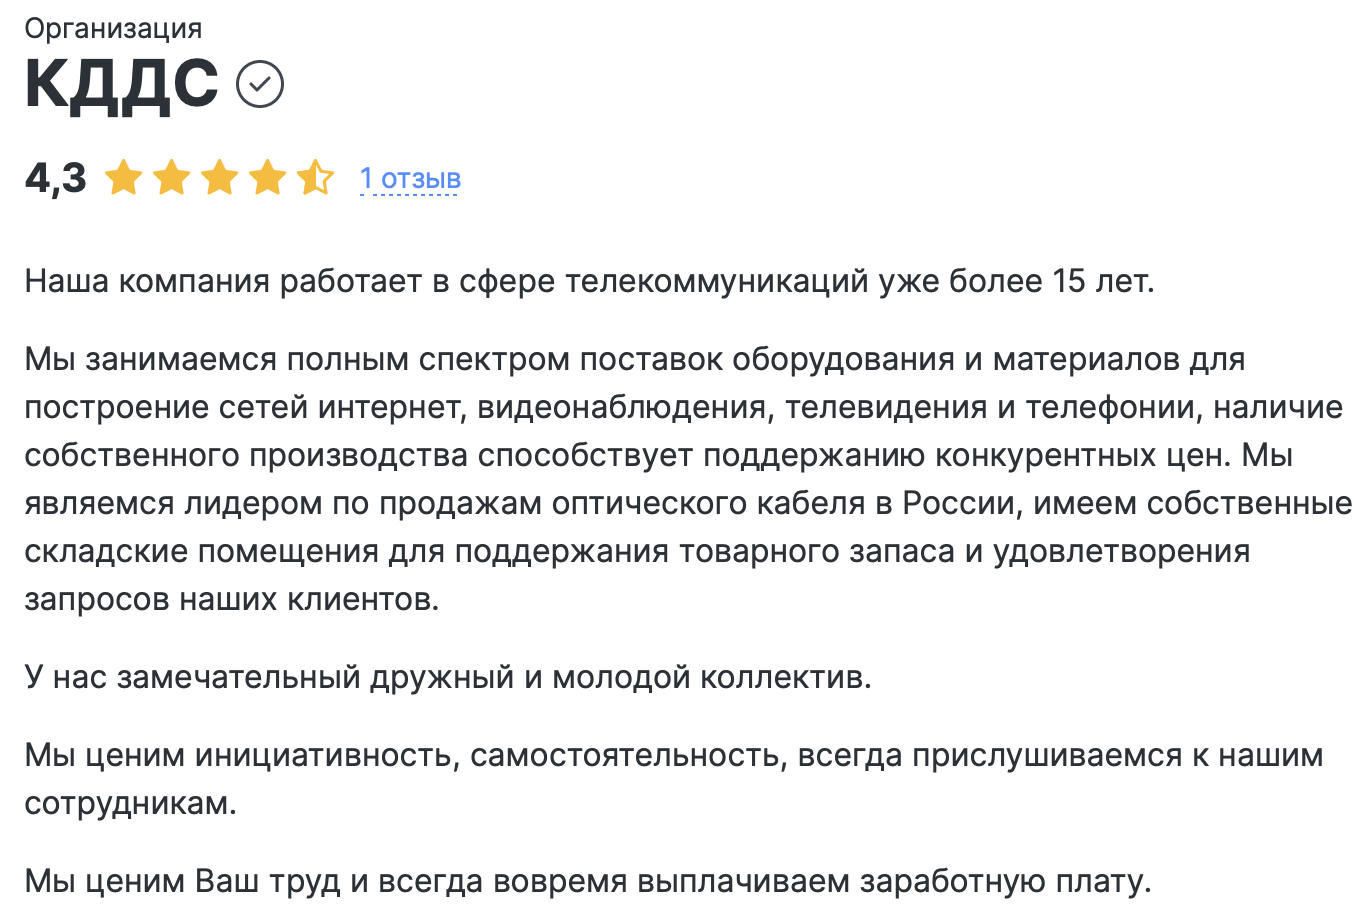The height and width of the screenshot is (914, 1366).
Task: Click the verified checkmark badge beside КДДС
Action: (260, 84)
